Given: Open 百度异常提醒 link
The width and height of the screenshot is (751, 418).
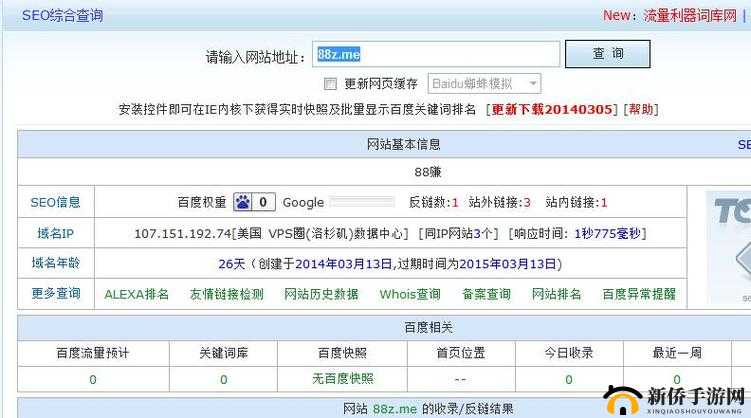Looking at the screenshot, I should tap(639, 294).
